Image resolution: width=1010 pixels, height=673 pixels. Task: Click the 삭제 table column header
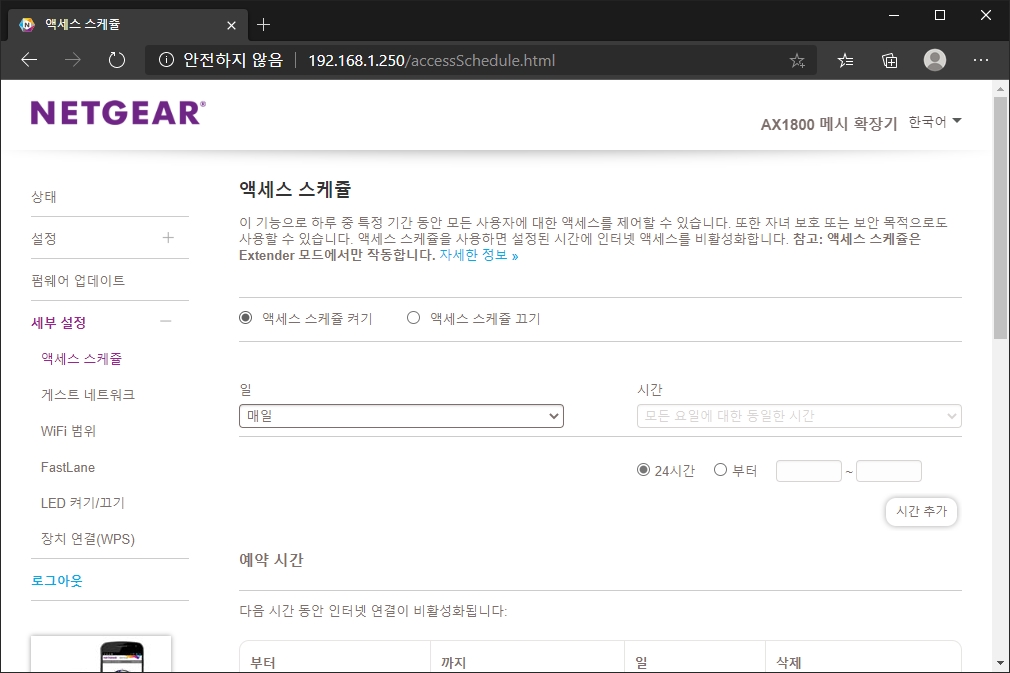click(x=789, y=663)
